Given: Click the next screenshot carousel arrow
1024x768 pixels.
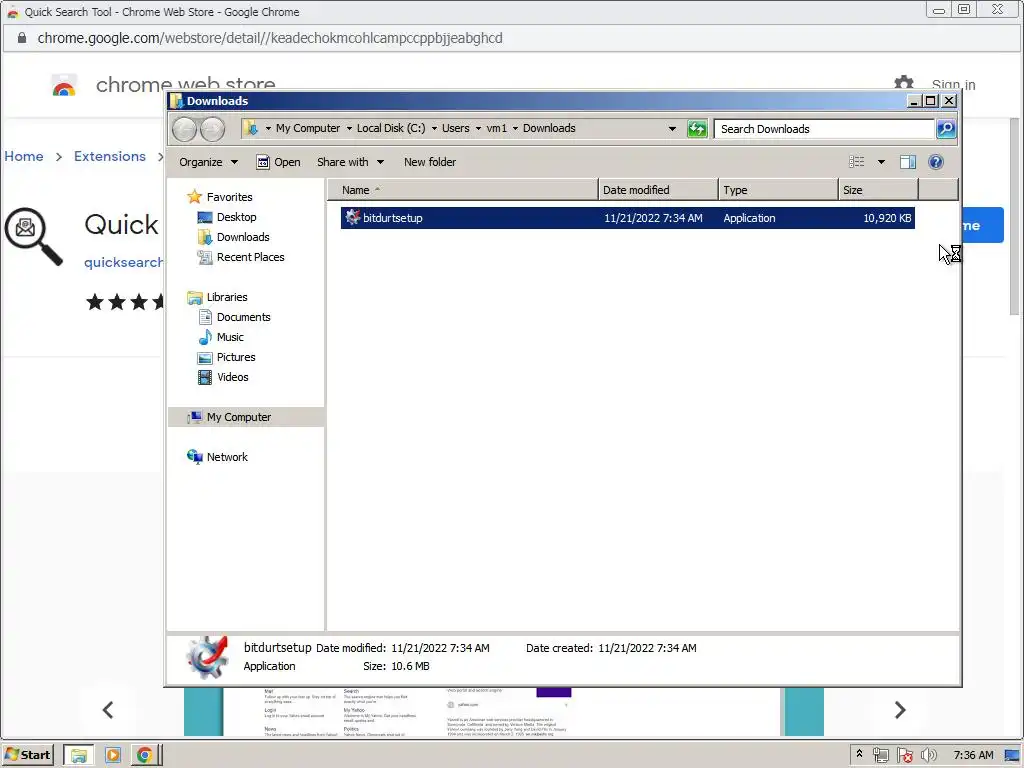Looking at the screenshot, I should [900, 710].
